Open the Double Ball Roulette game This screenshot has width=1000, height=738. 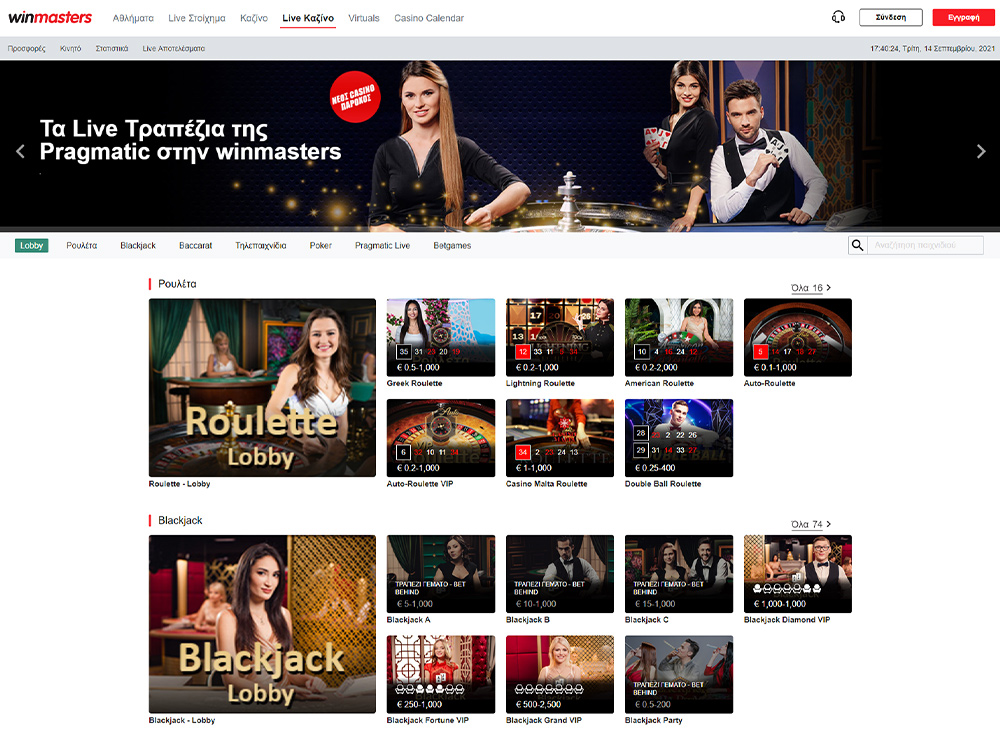tap(679, 438)
